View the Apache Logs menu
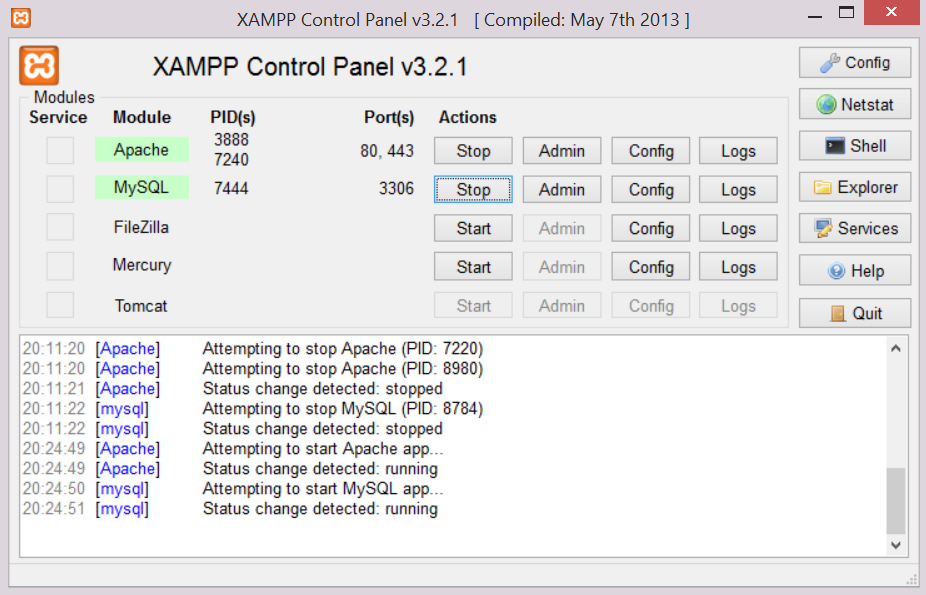This screenshot has width=926, height=595. click(x=738, y=151)
